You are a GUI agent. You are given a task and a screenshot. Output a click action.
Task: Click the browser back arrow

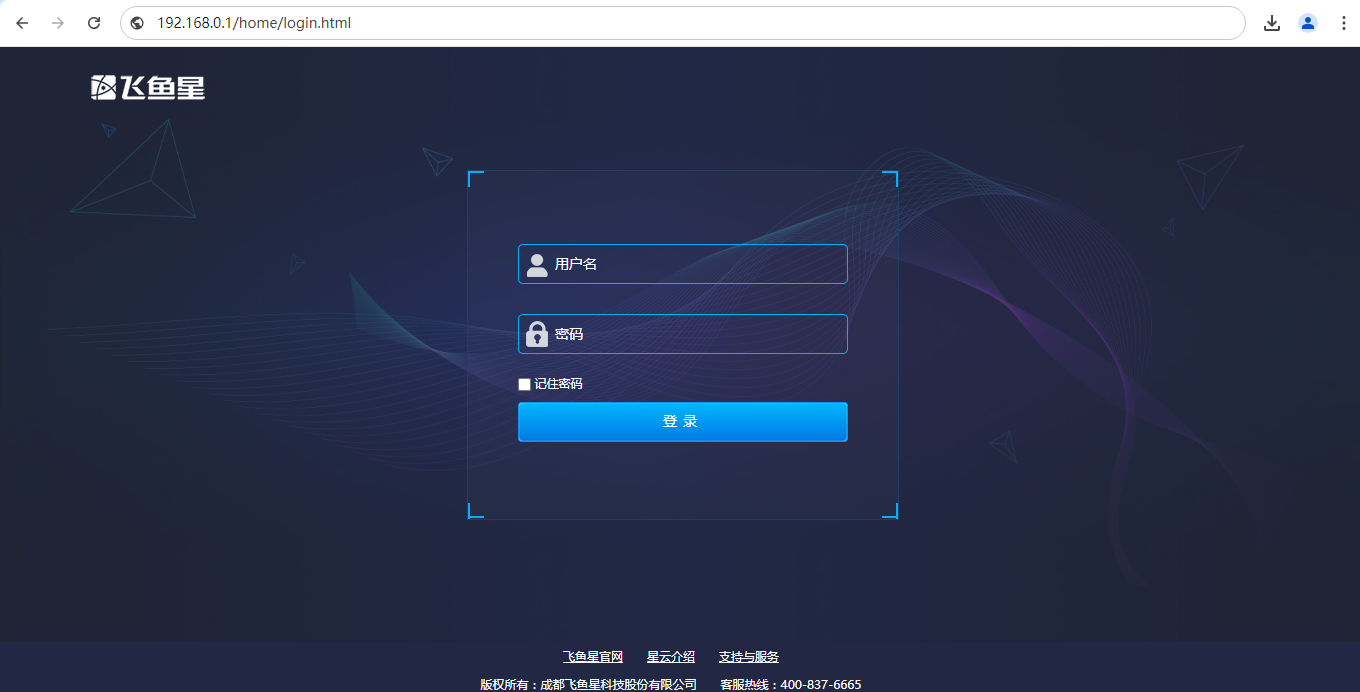(x=22, y=23)
